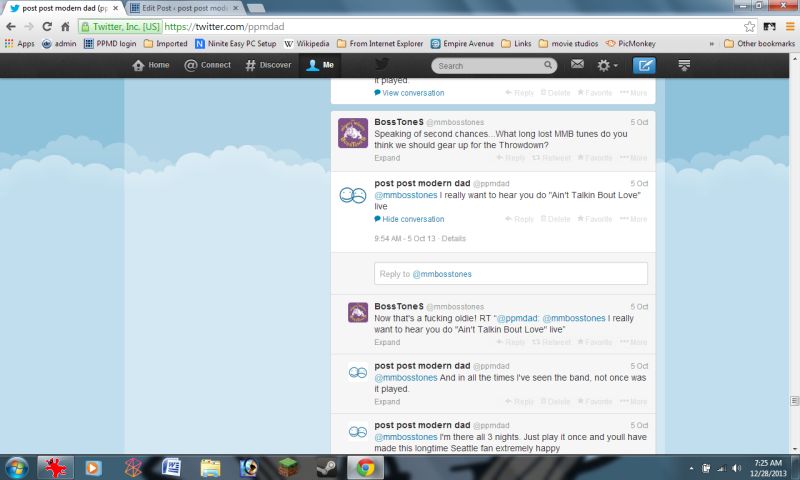800x480 pixels.
Task: Open Windows Explorer folder in taskbar
Action: (x=210, y=468)
